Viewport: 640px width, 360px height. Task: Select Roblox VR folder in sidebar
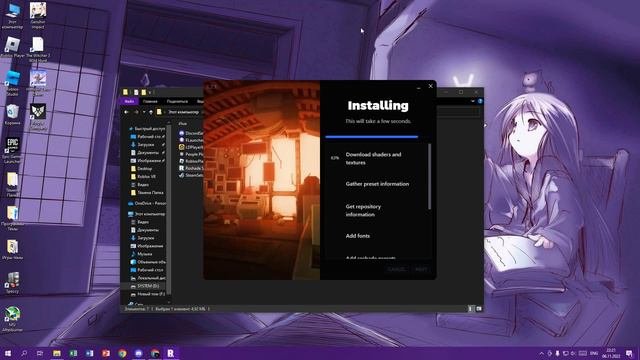(x=143, y=177)
